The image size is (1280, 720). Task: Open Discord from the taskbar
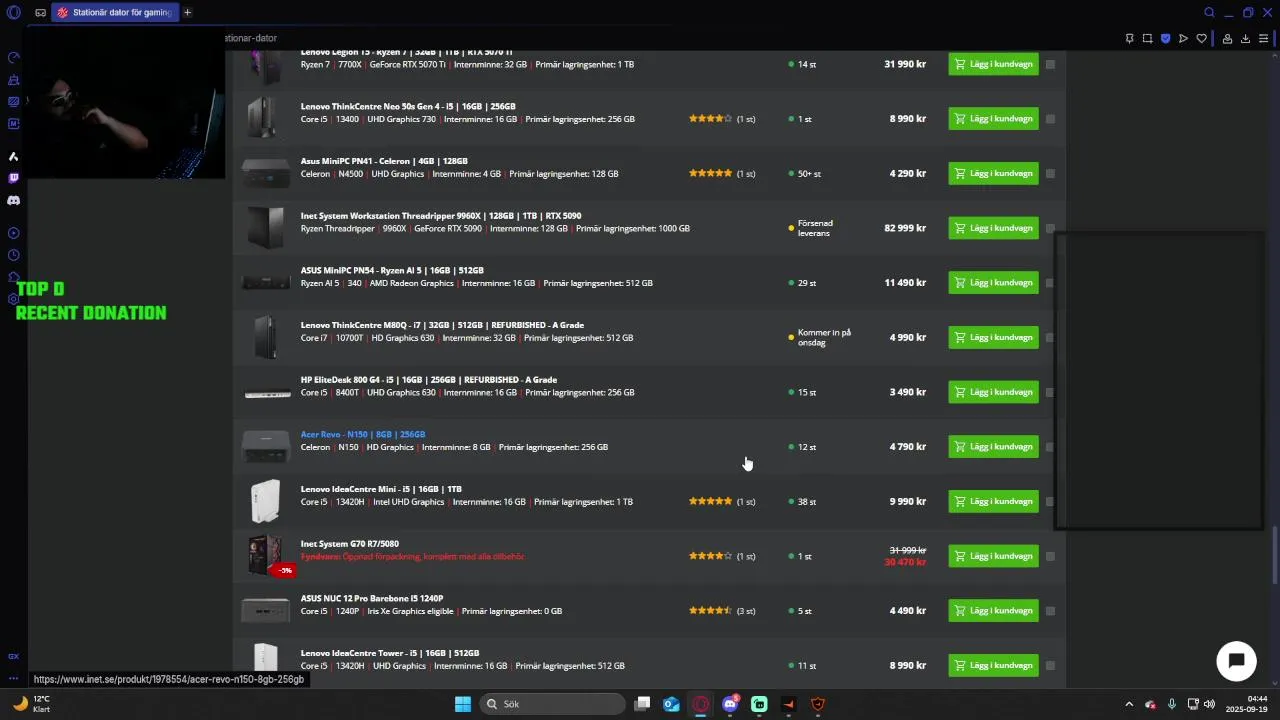click(x=730, y=704)
